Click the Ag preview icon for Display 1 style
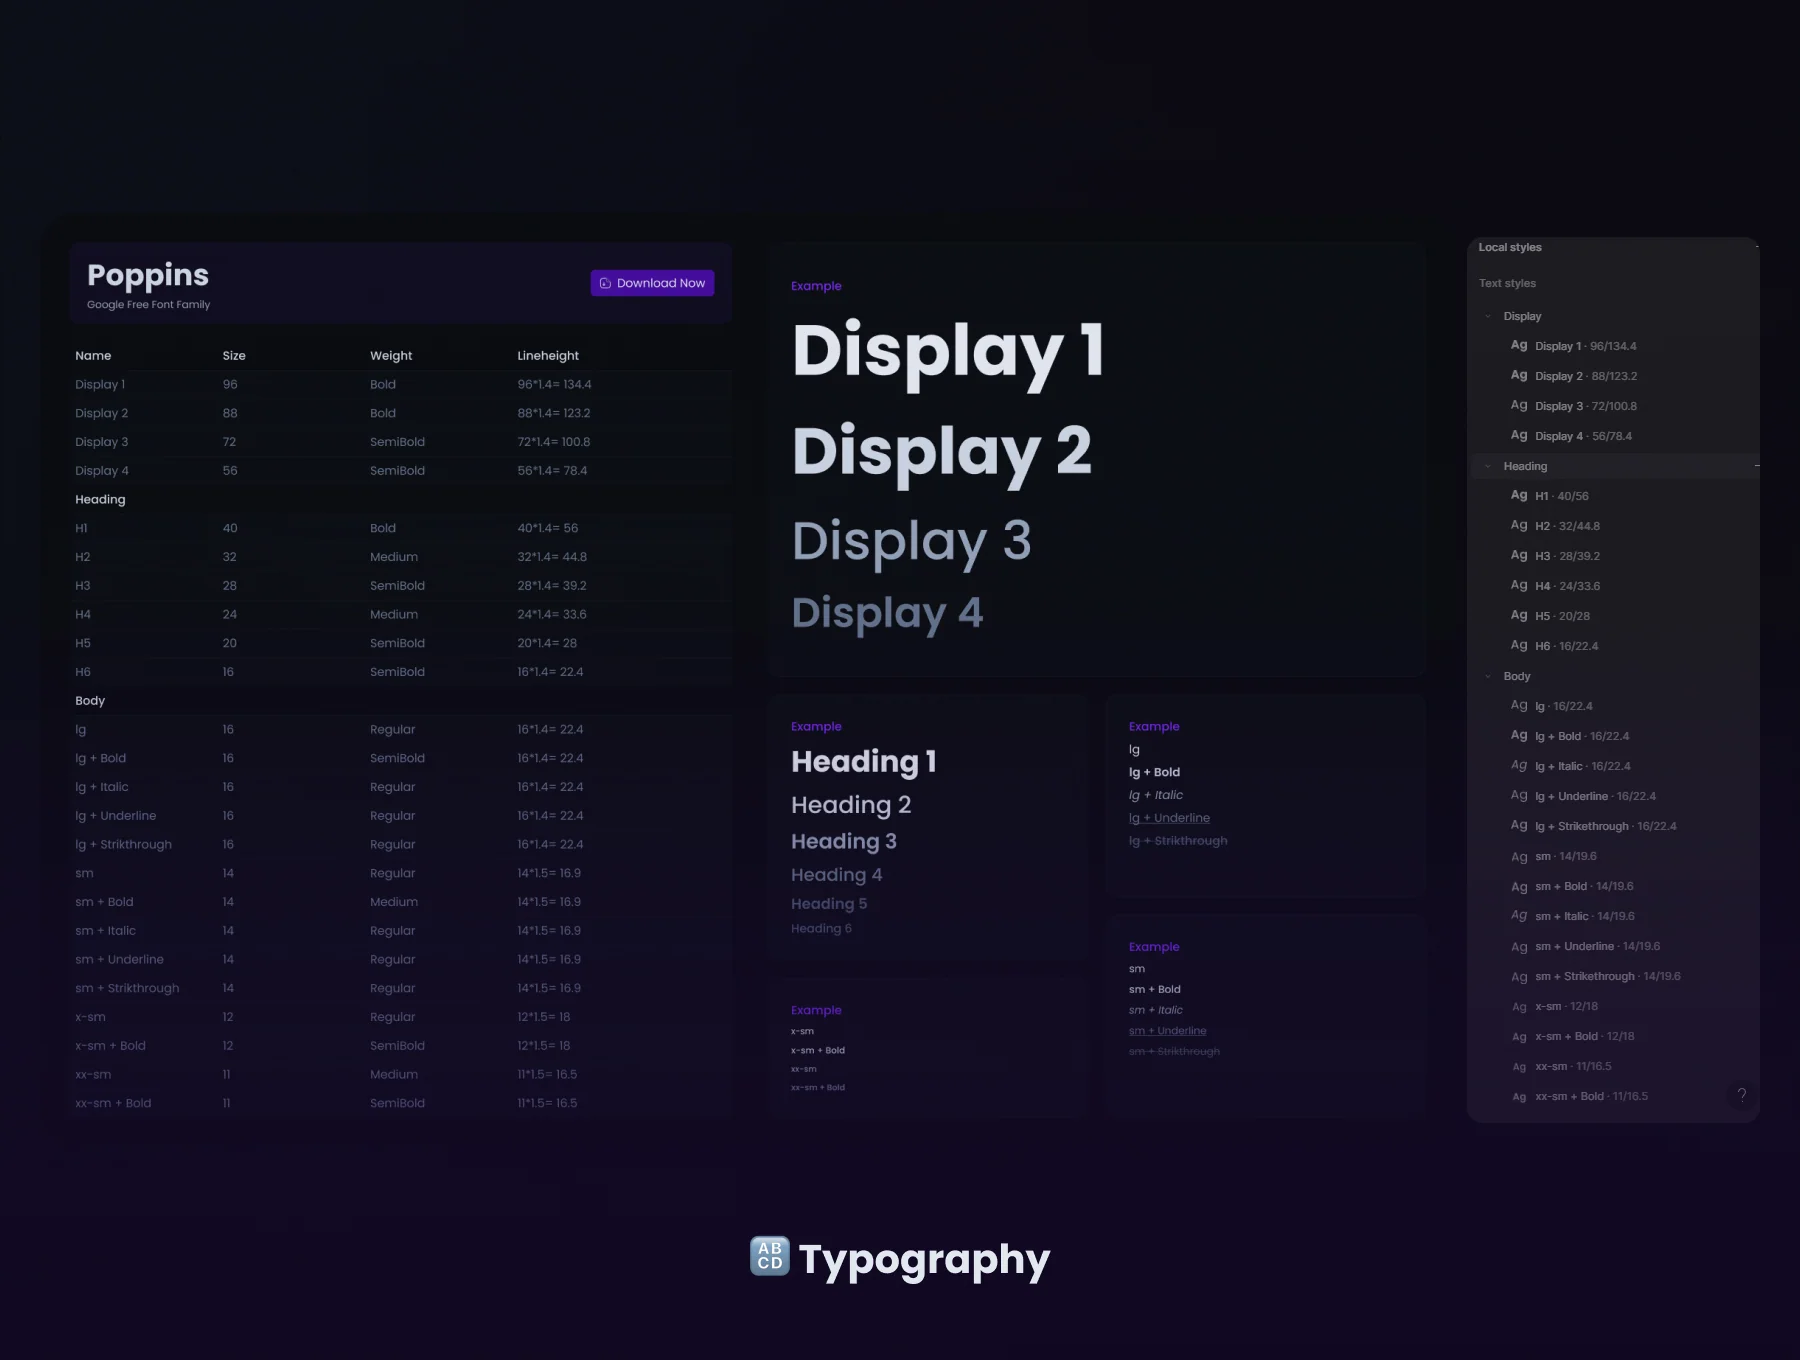Screen dimensions: 1800x1360 (x=1519, y=345)
